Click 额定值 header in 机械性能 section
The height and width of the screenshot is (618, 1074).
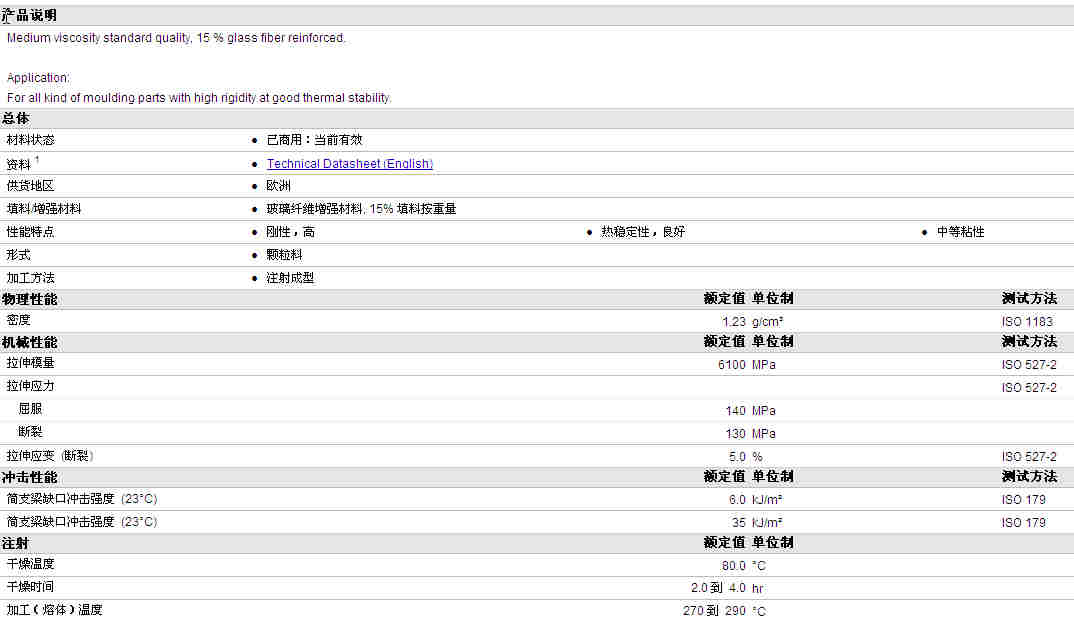pos(725,341)
